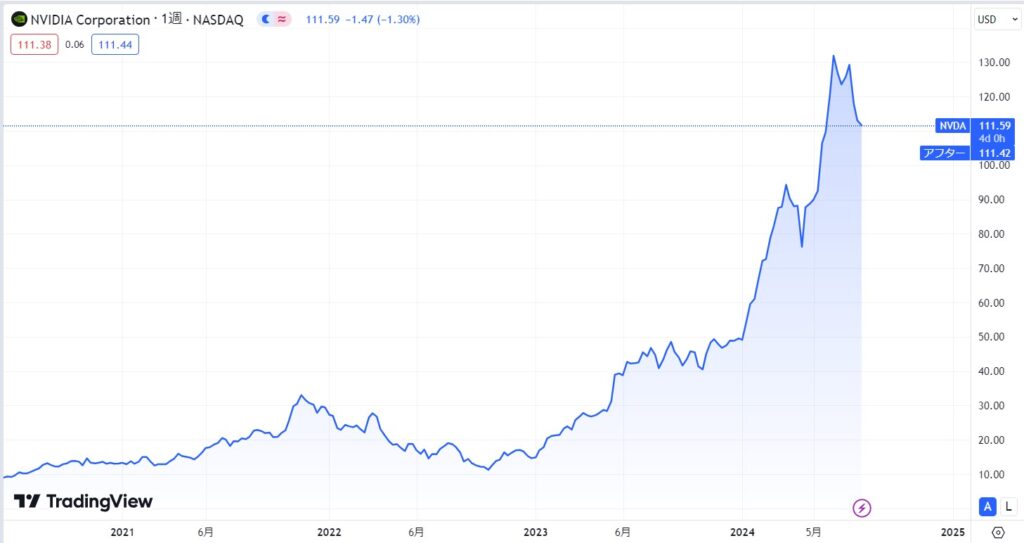This screenshot has width=1024, height=543.
Task: Click the NVDA price label tag
Action: coord(953,126)
